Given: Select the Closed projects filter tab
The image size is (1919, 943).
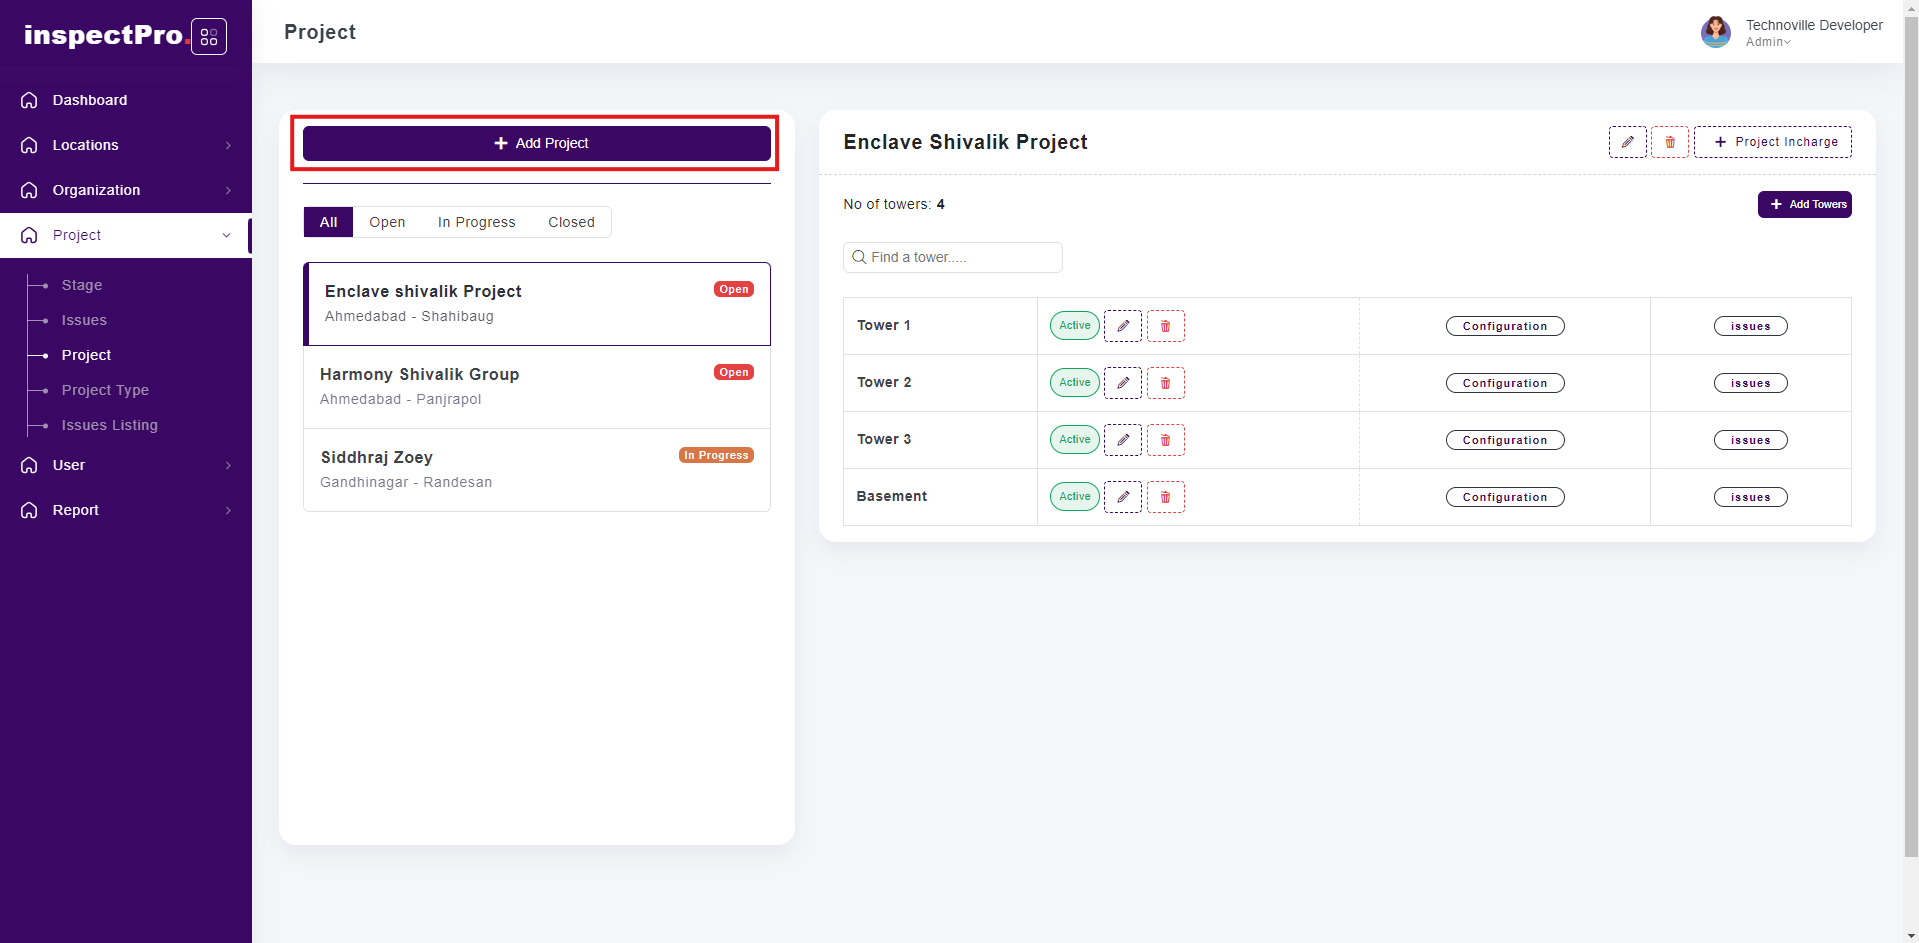Looking at the screenshot, I should pos(571,222).
